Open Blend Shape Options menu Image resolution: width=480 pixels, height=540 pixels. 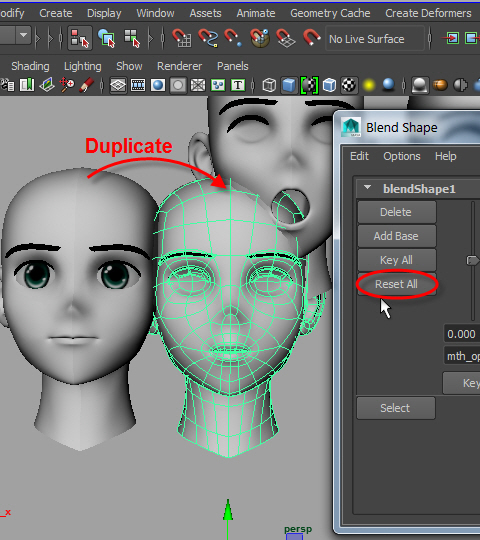tap(402, 156)
